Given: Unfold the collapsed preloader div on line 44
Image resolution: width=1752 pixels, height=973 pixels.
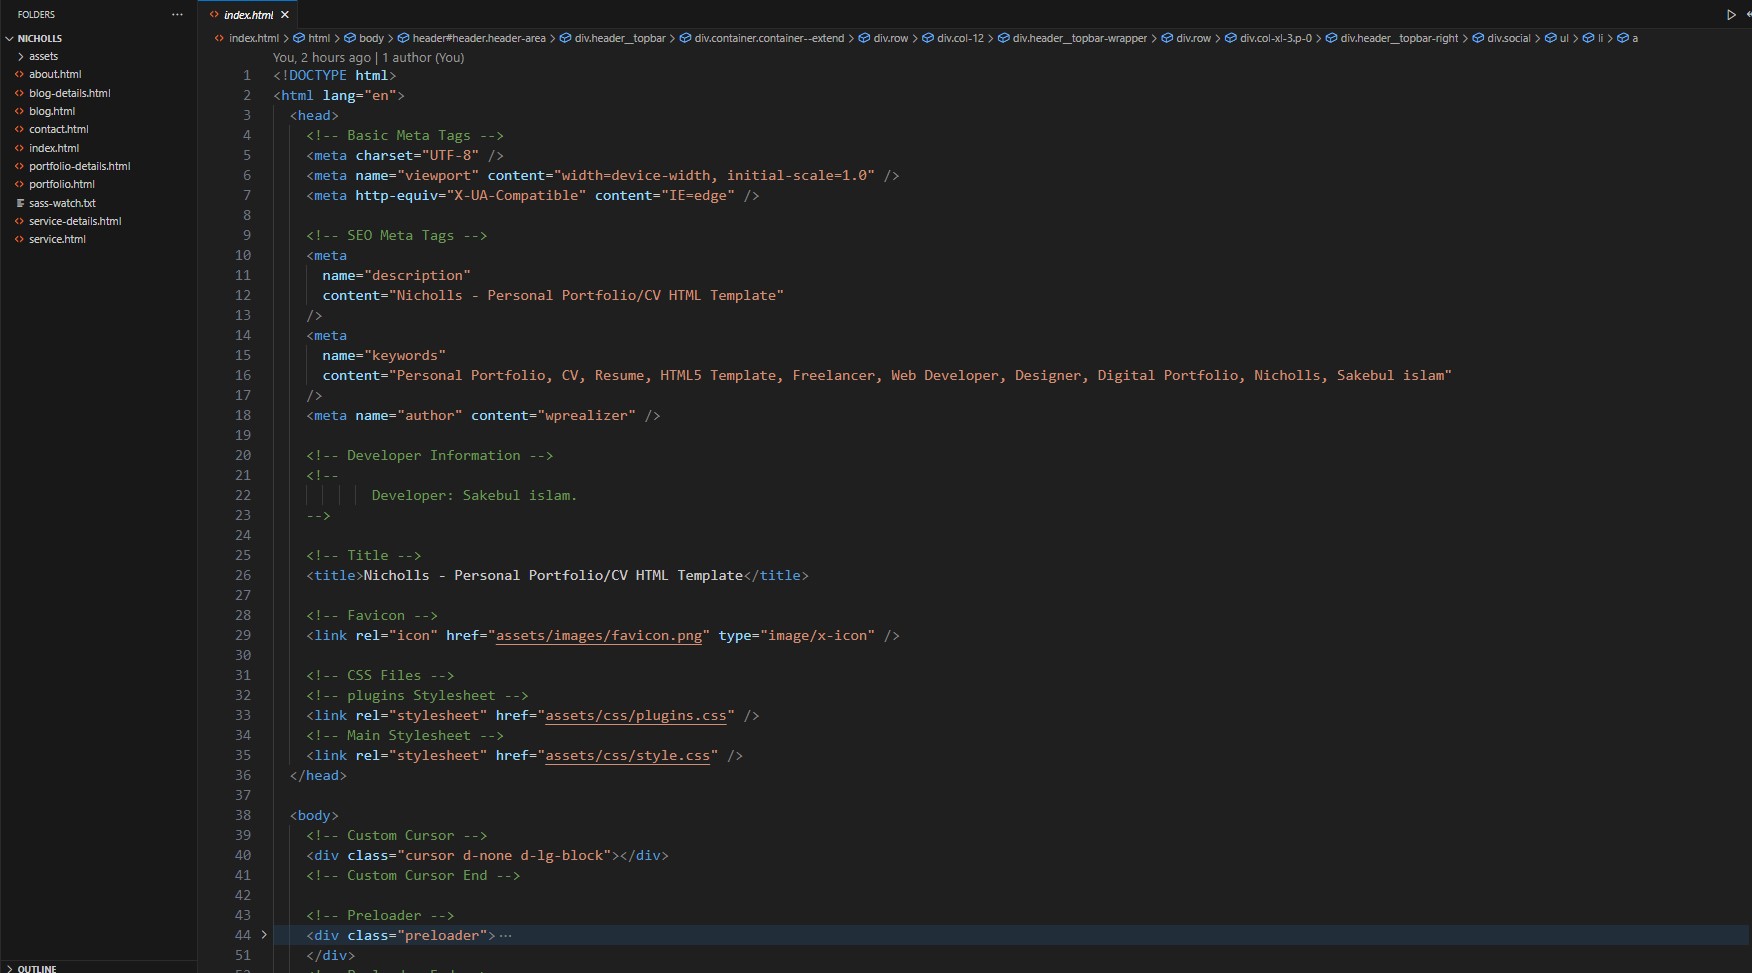Looking at the screenshot, I should 264,935.
